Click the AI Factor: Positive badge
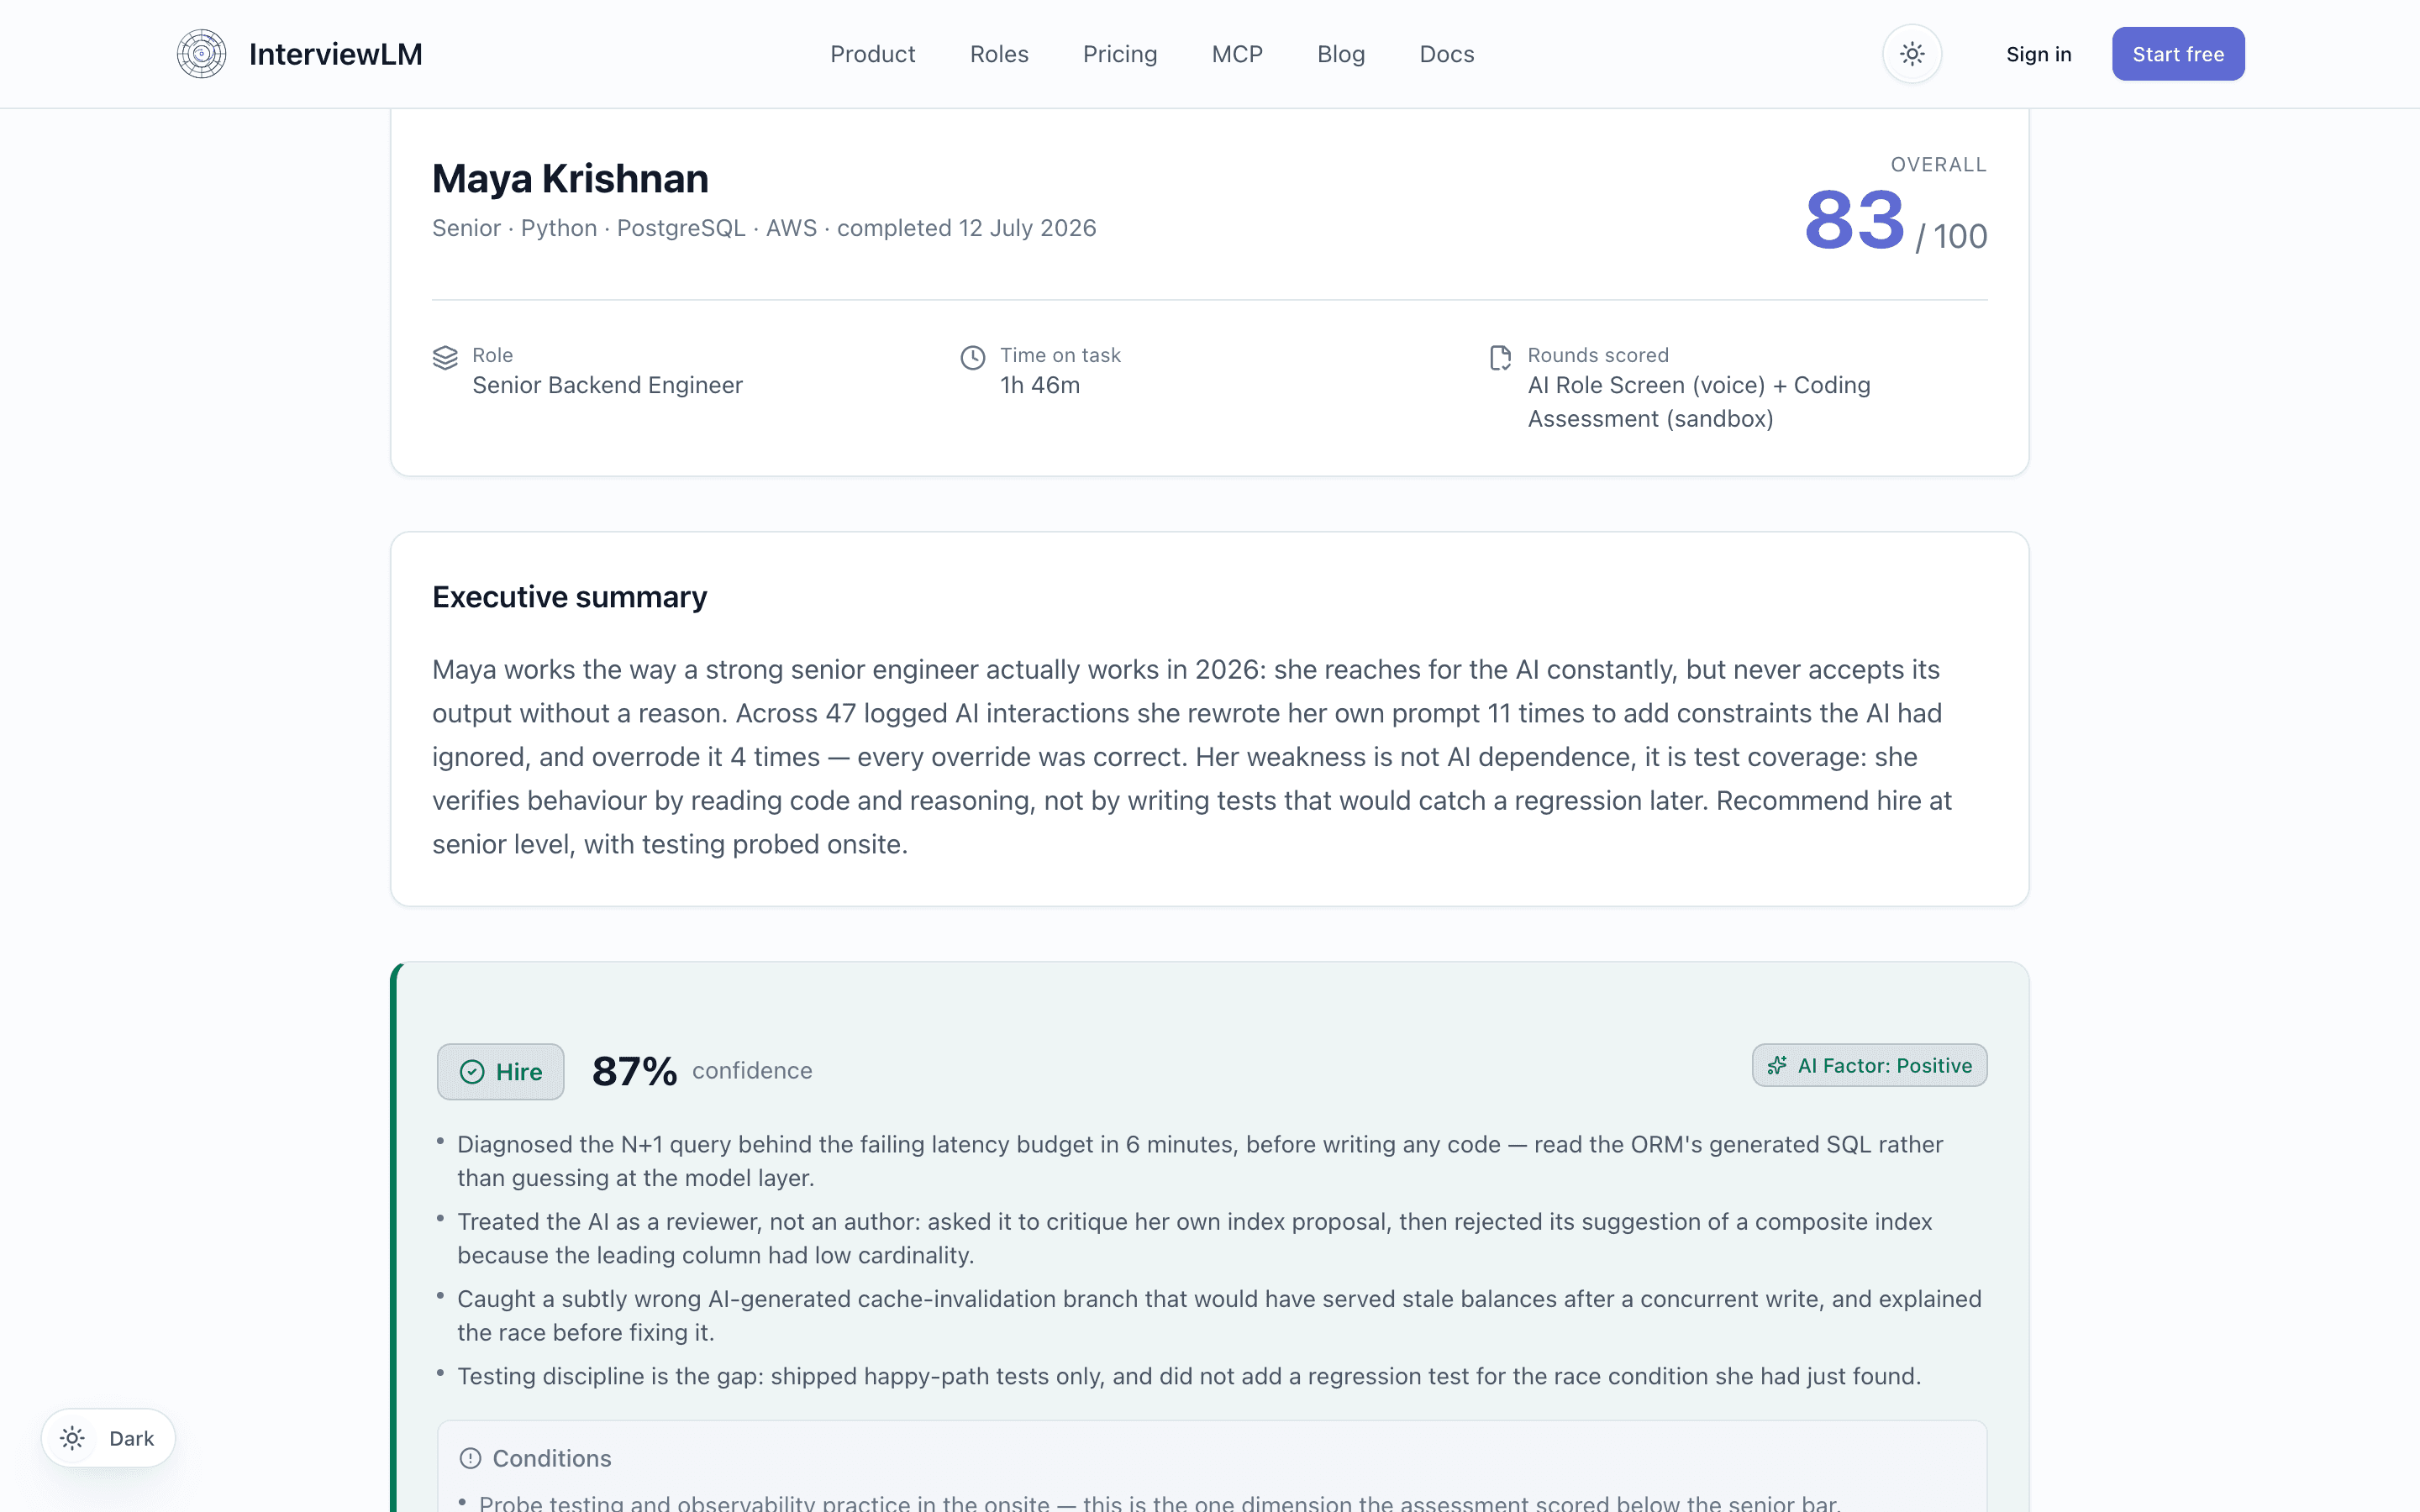Screen dimensions: 2420x1512 point(1869,1065)
